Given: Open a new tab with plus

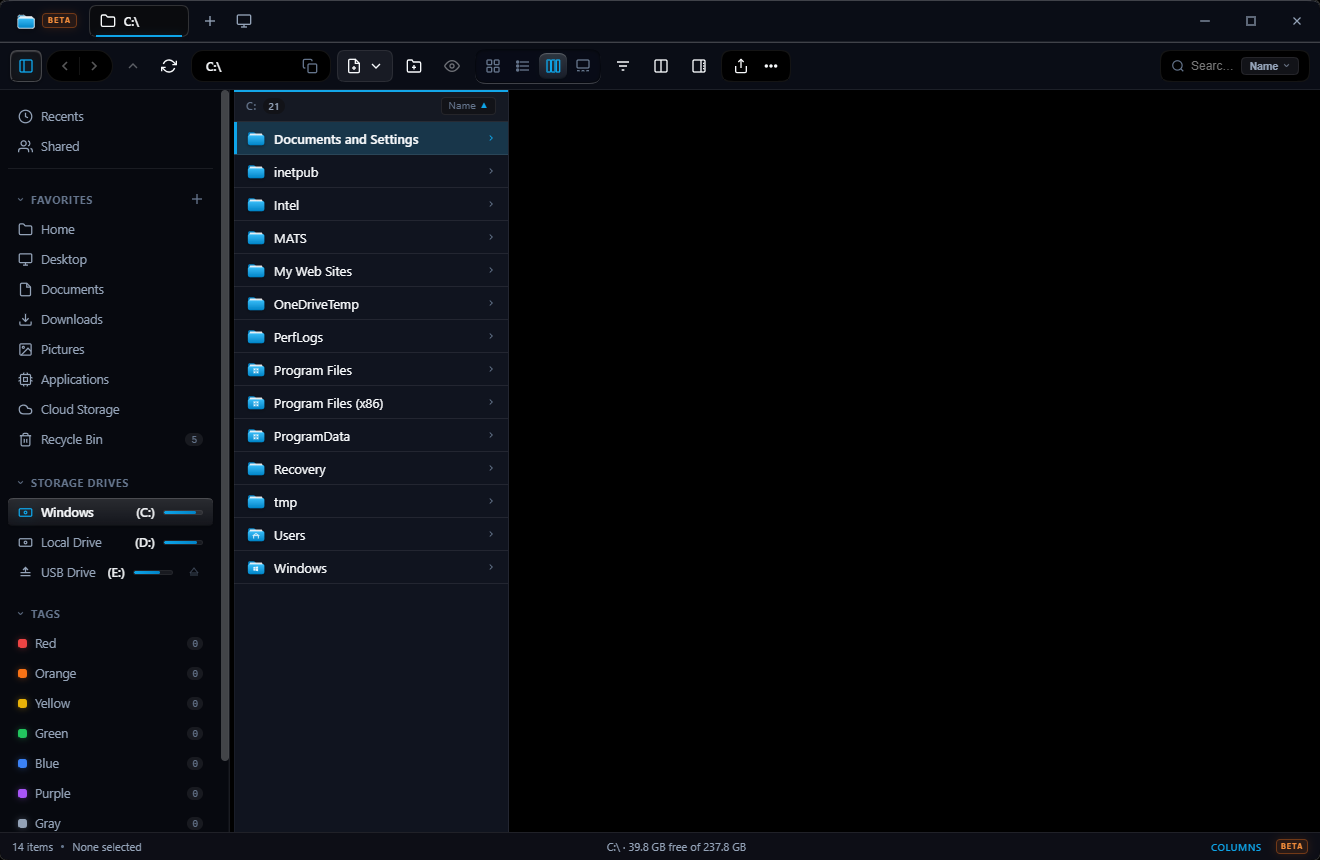Looking at the screenshot, I should coord(210,21).
